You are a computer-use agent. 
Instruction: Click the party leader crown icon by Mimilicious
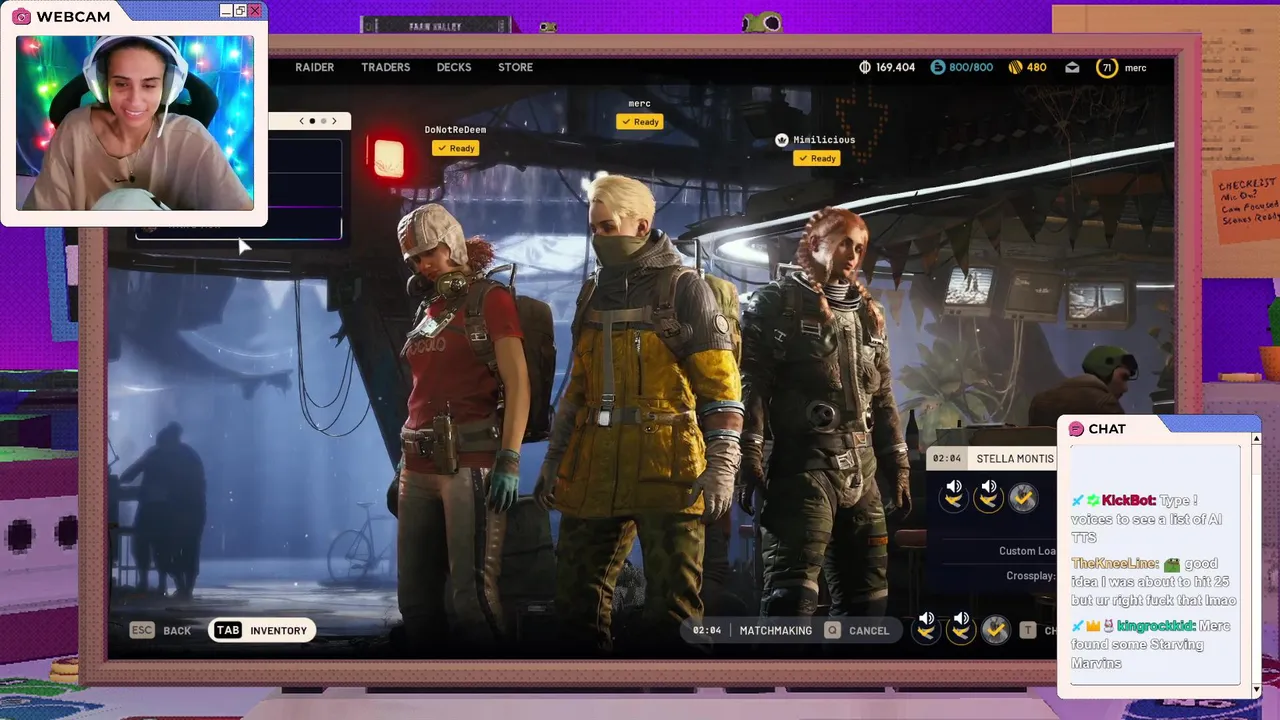point(782,140)
